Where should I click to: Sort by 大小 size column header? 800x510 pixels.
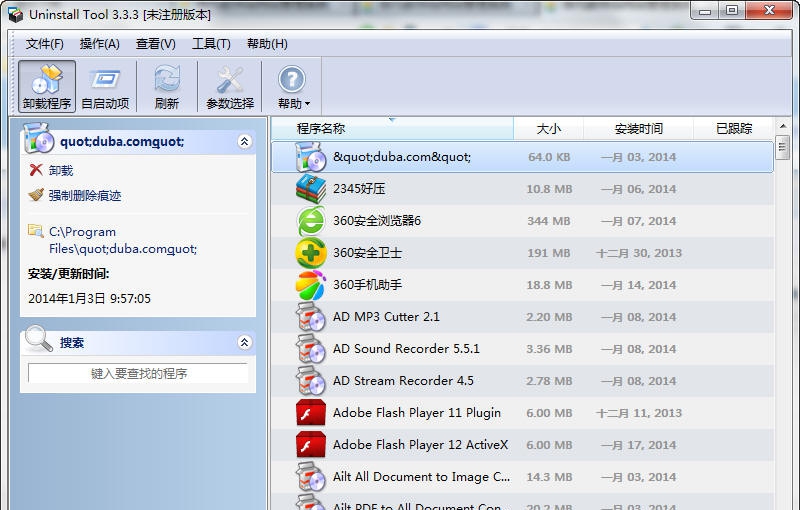pos(548,129)
